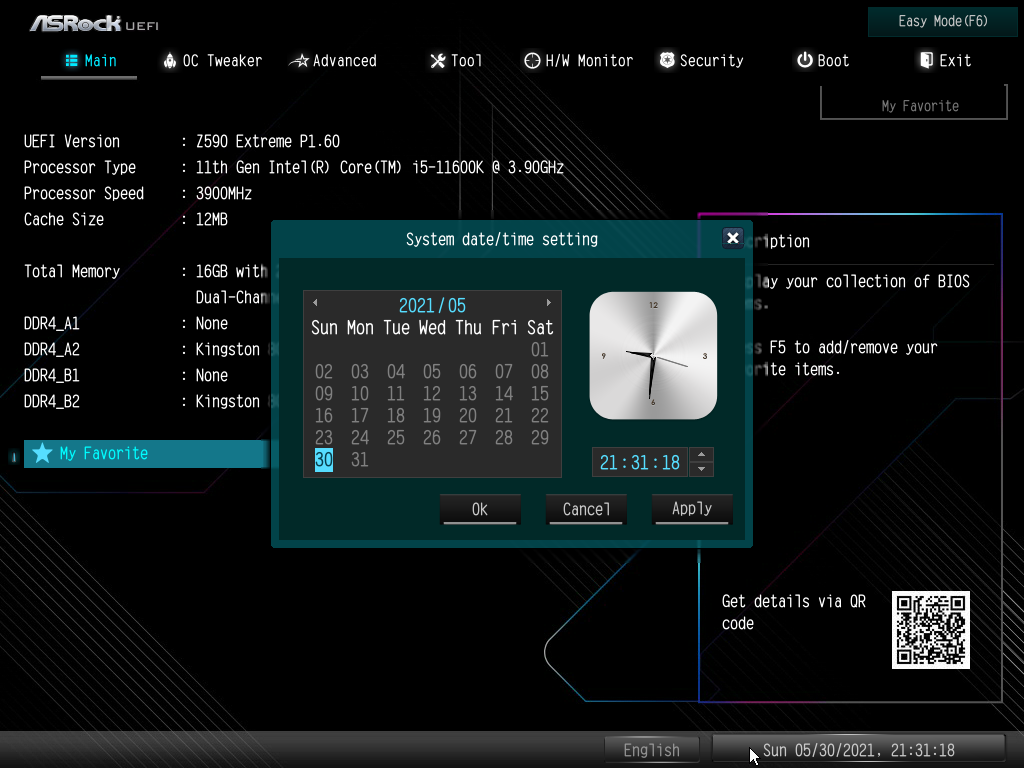Go to the H/W Monitor tab
The image size is (1024, 768).
pos(578,61)
